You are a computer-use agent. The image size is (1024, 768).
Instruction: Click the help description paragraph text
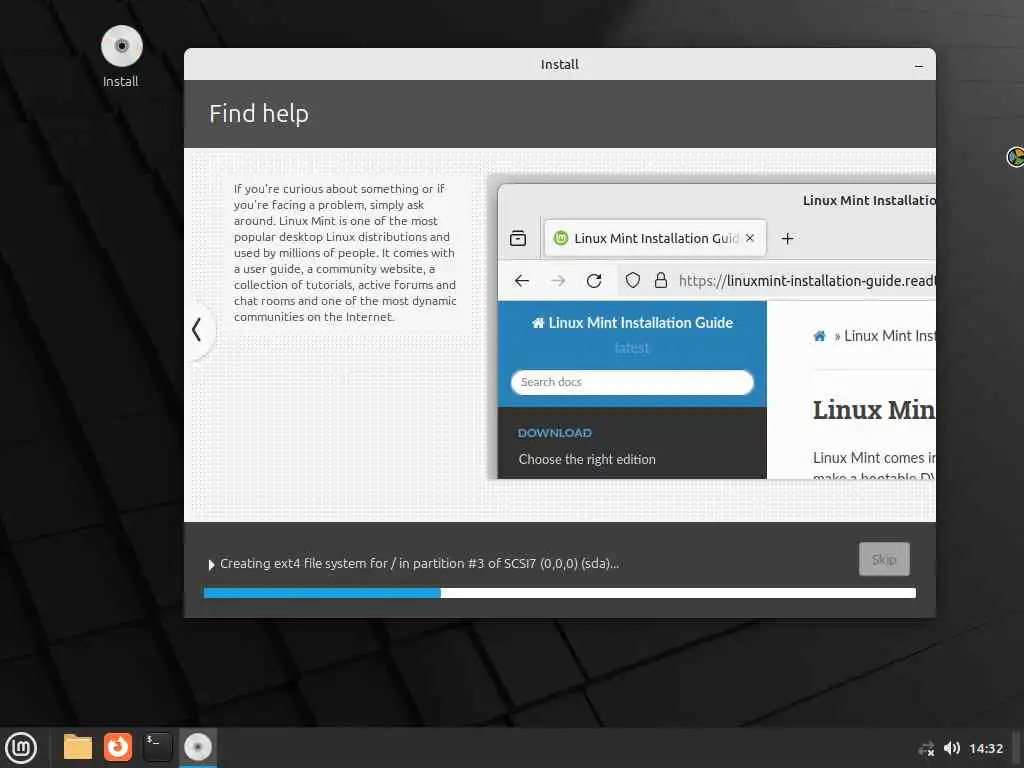click(345, 253)
